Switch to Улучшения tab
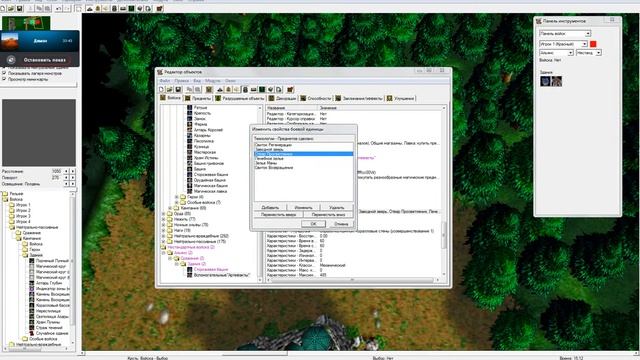This screenshot has height=360, width=640. tap(400, 98)
